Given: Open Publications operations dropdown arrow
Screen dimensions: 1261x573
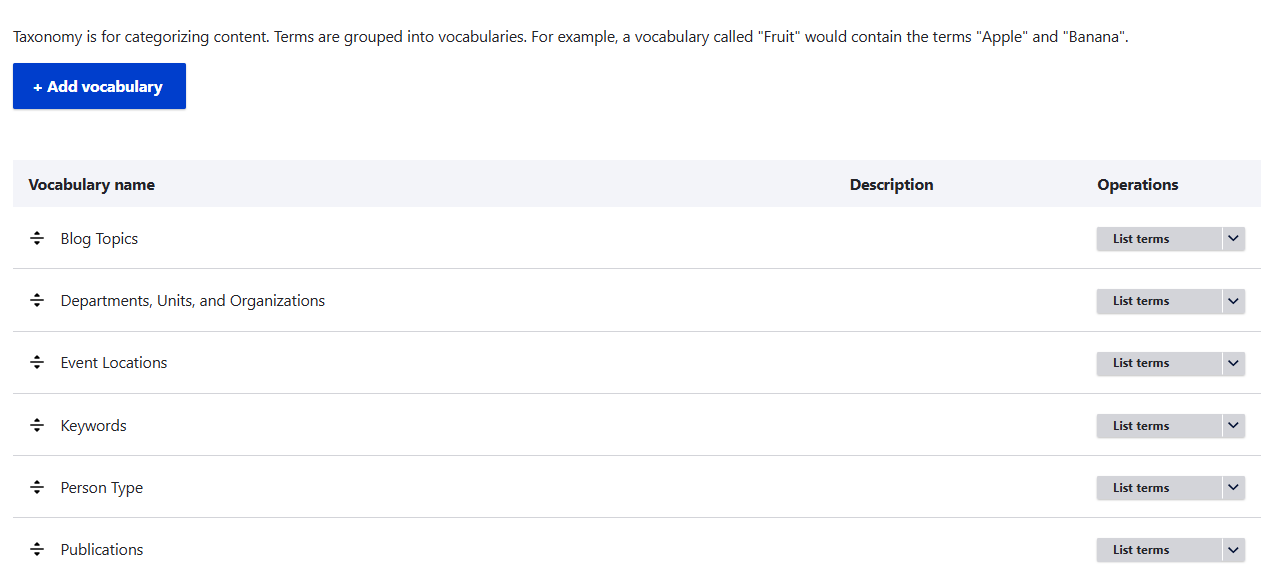Looking at the screenshot, I should (x=1233, y=550).
